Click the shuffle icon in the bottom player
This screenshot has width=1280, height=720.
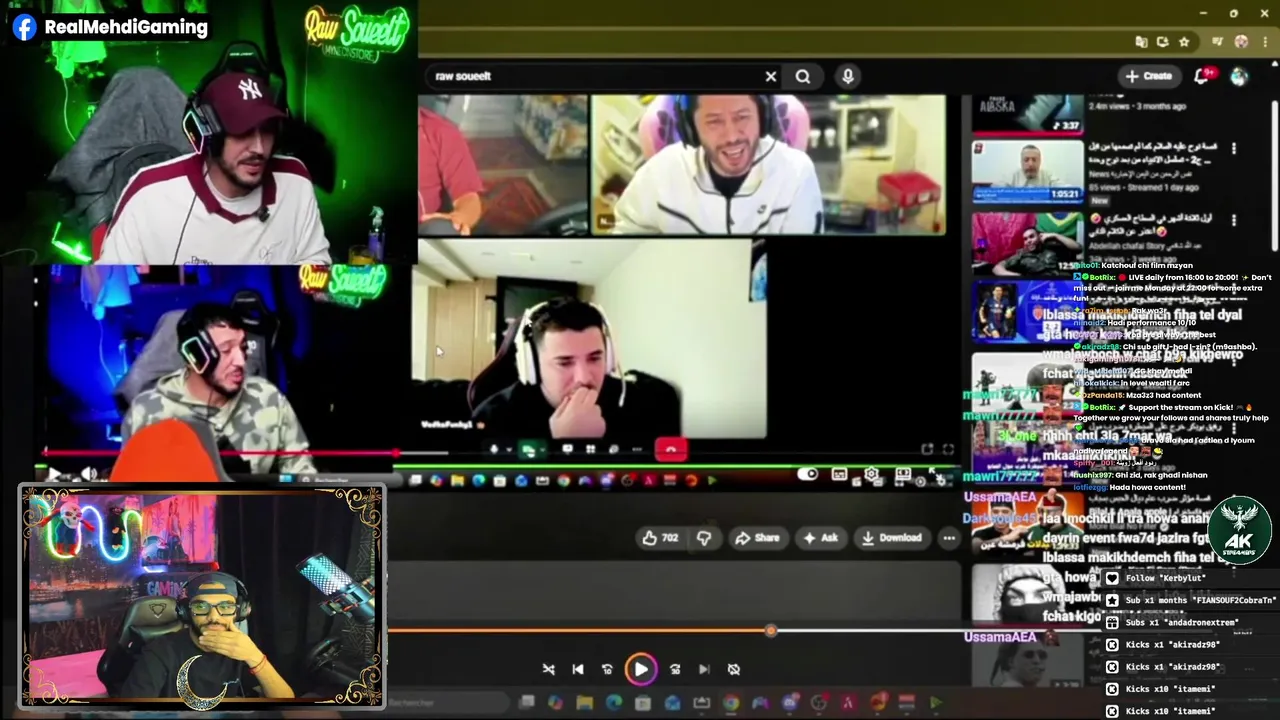tap(548, 669)
